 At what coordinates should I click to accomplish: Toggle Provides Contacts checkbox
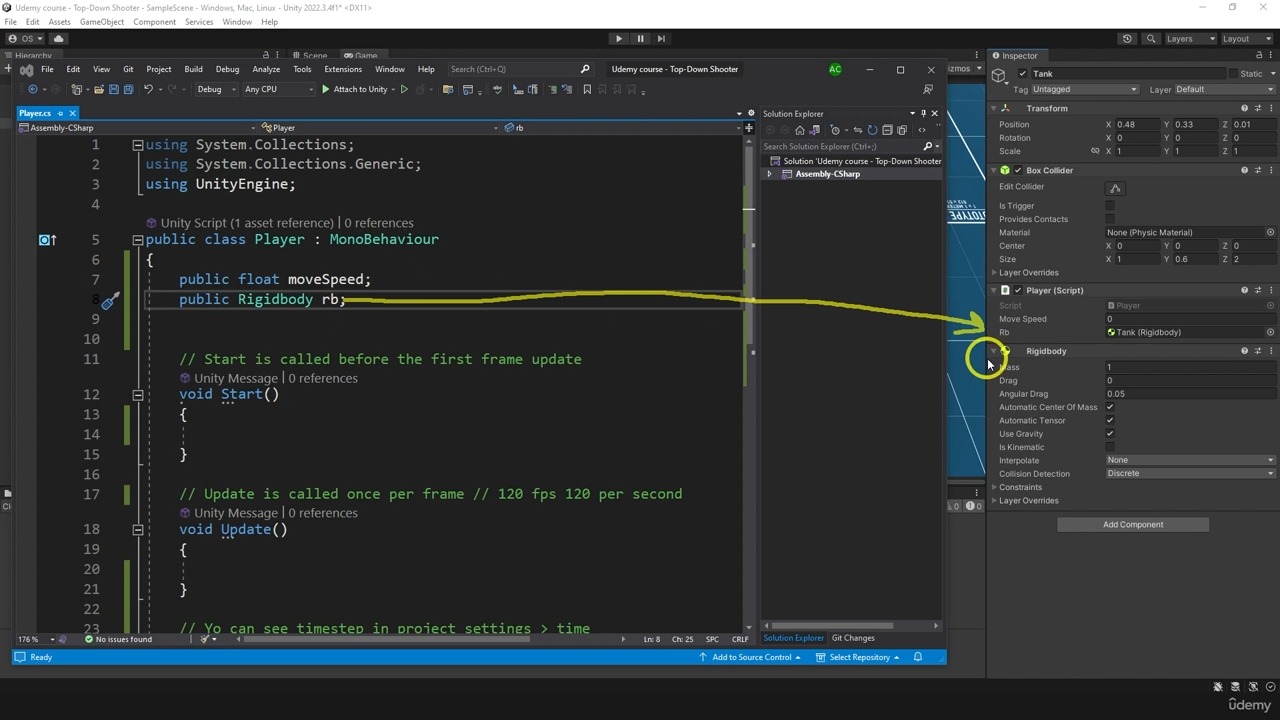[x=1110, y=219]
